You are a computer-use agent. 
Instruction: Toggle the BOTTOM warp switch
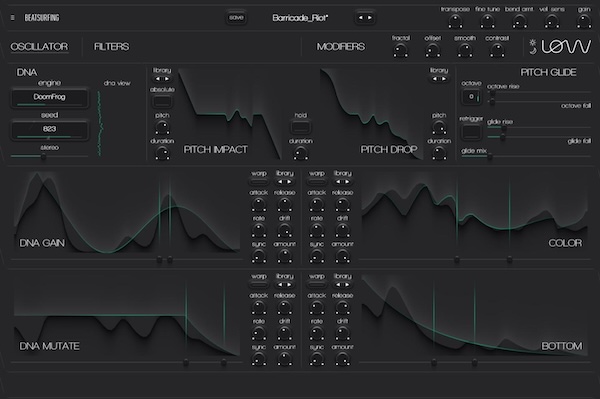point(316,285)
